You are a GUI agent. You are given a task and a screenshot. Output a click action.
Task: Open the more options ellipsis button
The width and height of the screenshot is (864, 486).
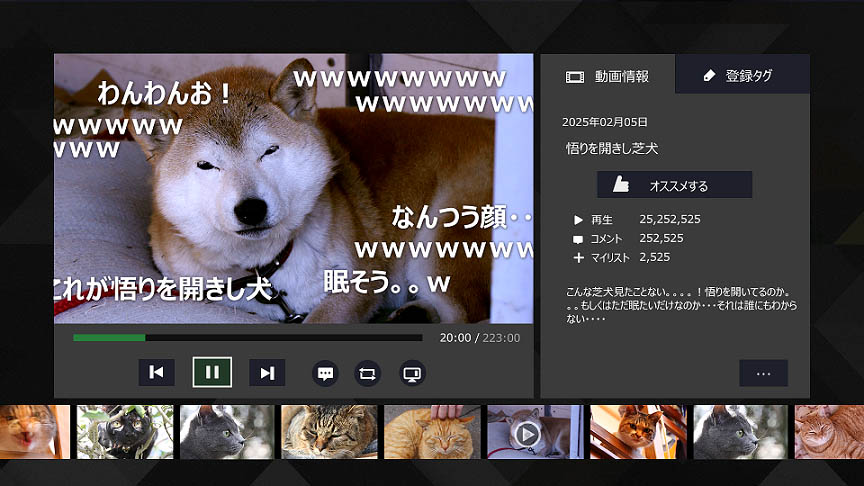[x=763, y=374]
